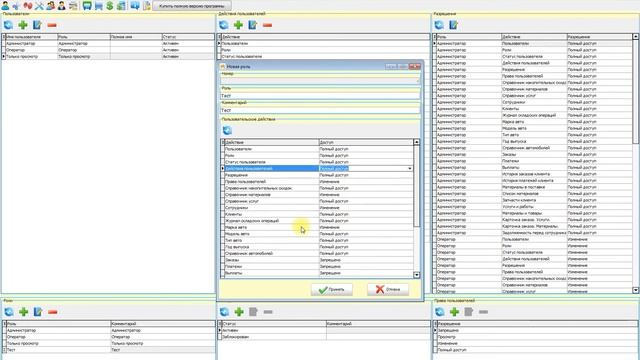Open the man in suit toolbar icon

coord(62,6)
